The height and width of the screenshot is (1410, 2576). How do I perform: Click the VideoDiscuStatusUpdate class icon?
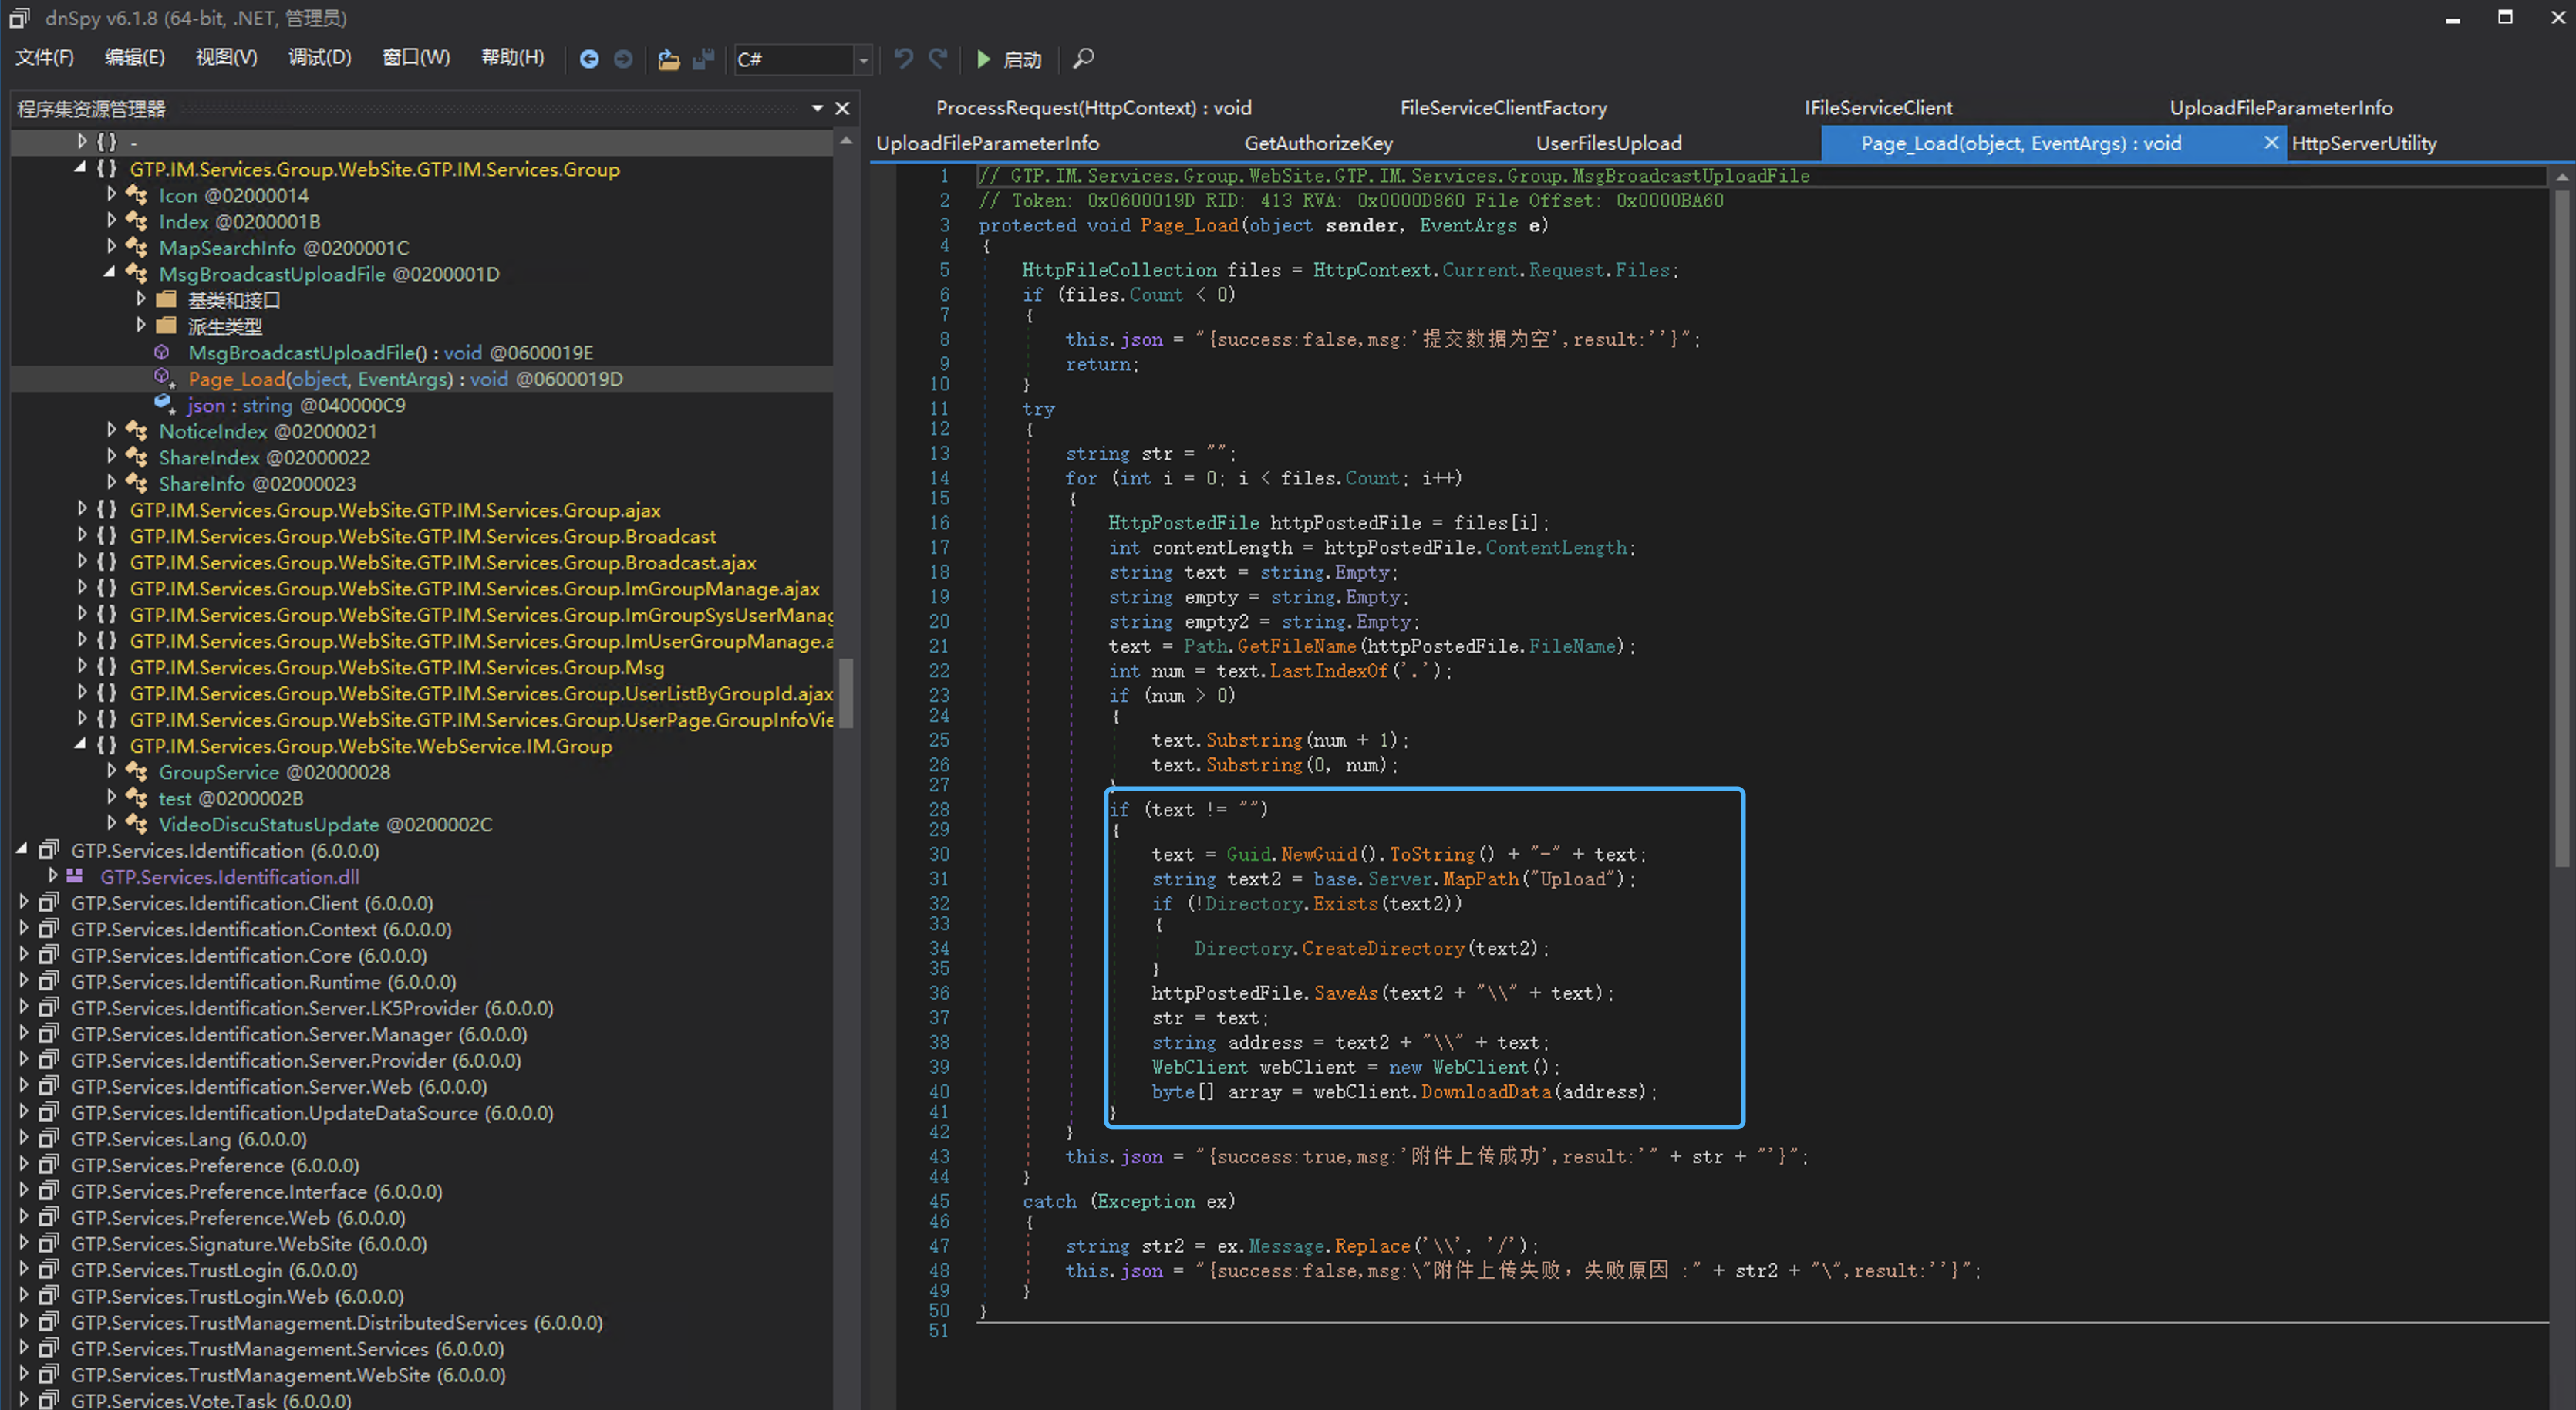tap(137, 825)
